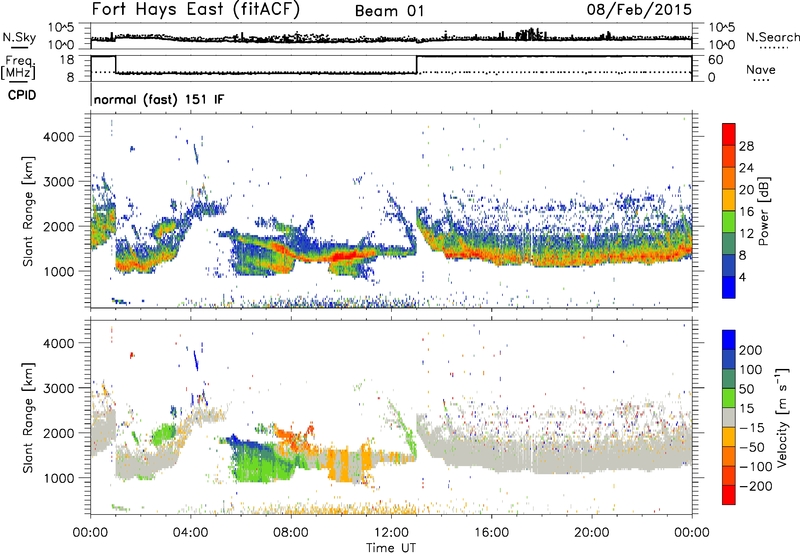The image size is (800, 554).
Task: Click the "Slant Range [km]" label of power panel
Action: [28, 212]
